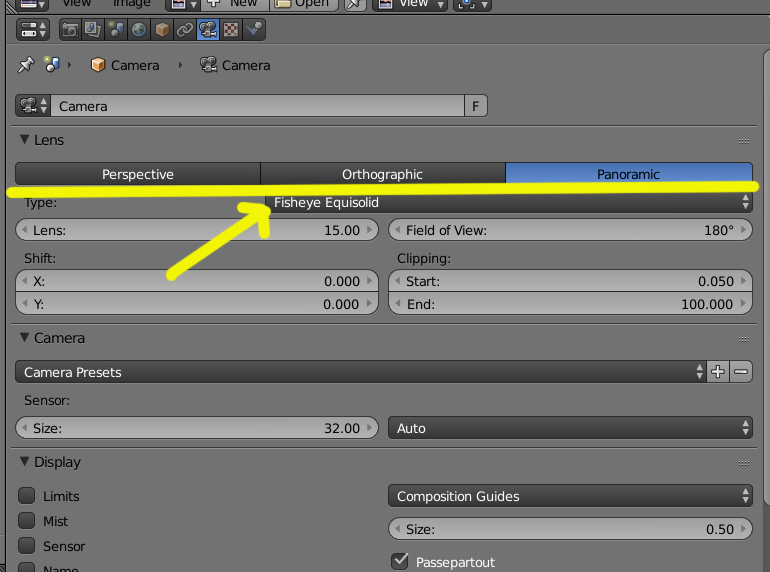Screen dimensions: 770x572
Task: Select the Orthographic lens type
Action: [x=383, y=174]
